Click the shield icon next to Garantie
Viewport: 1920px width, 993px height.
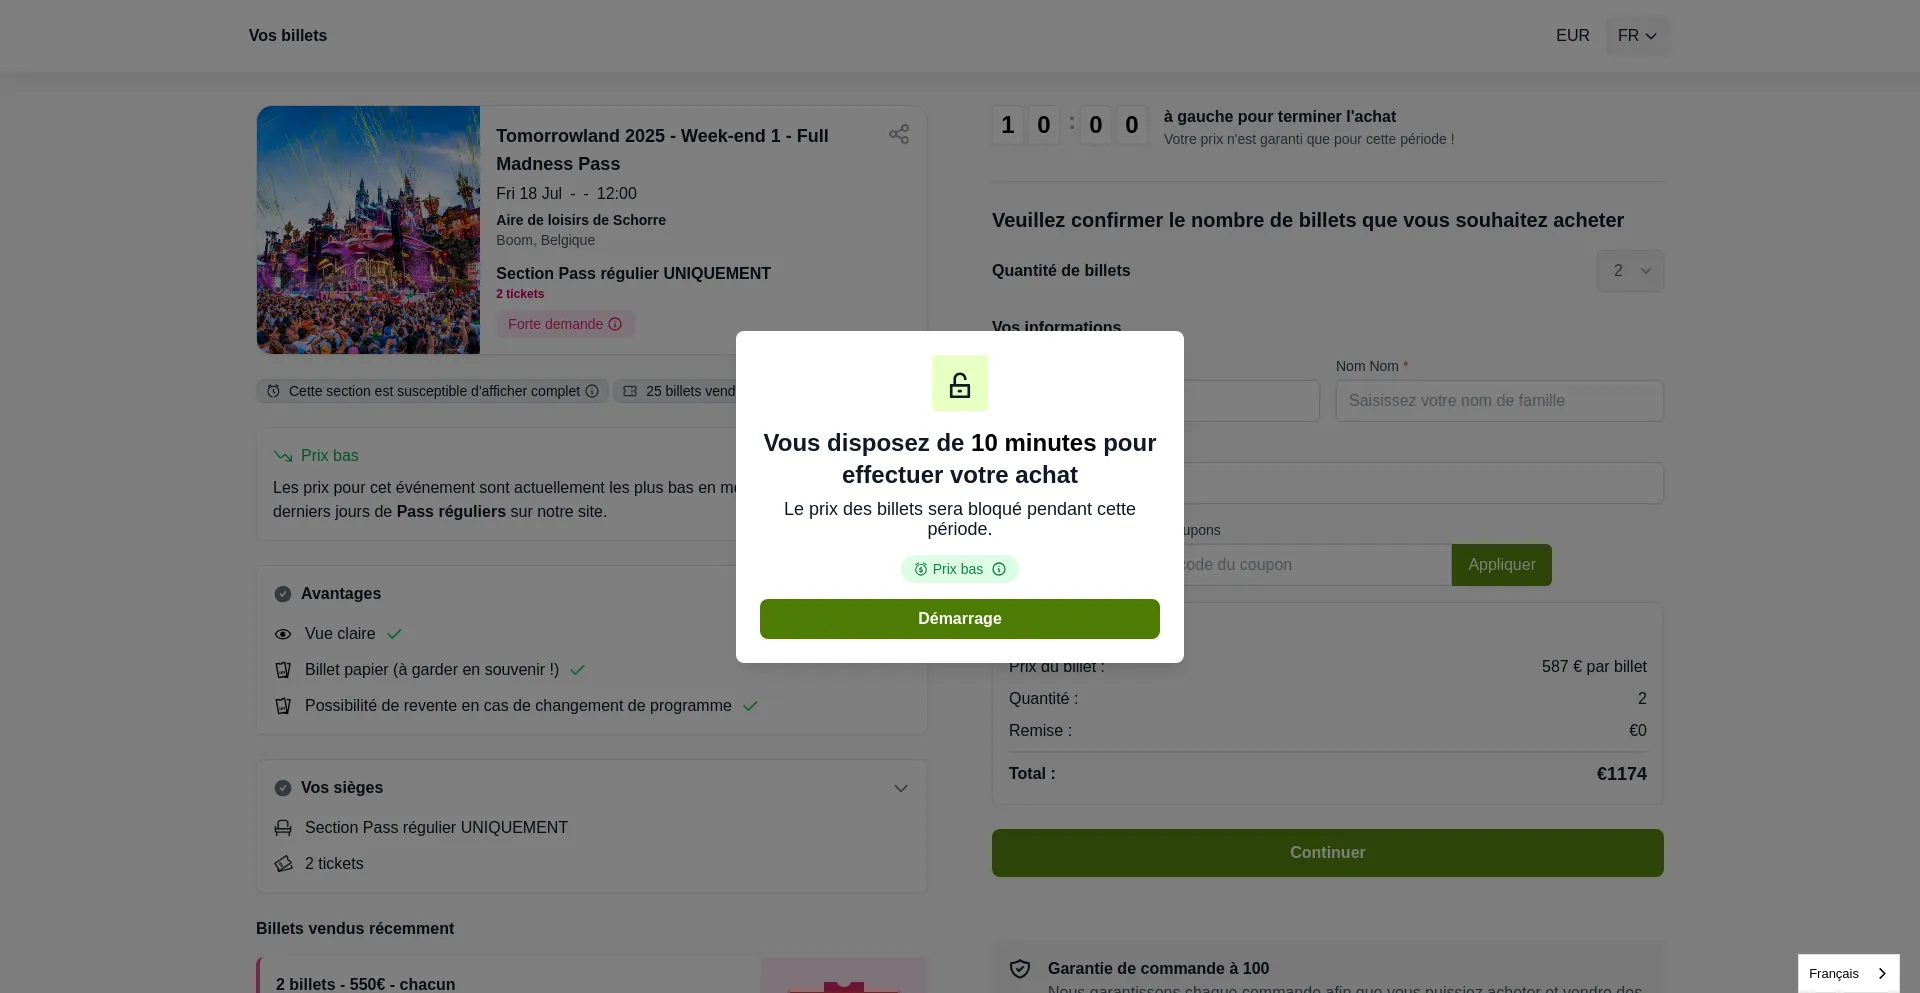pyautogui.click(x=1020, y=968)
